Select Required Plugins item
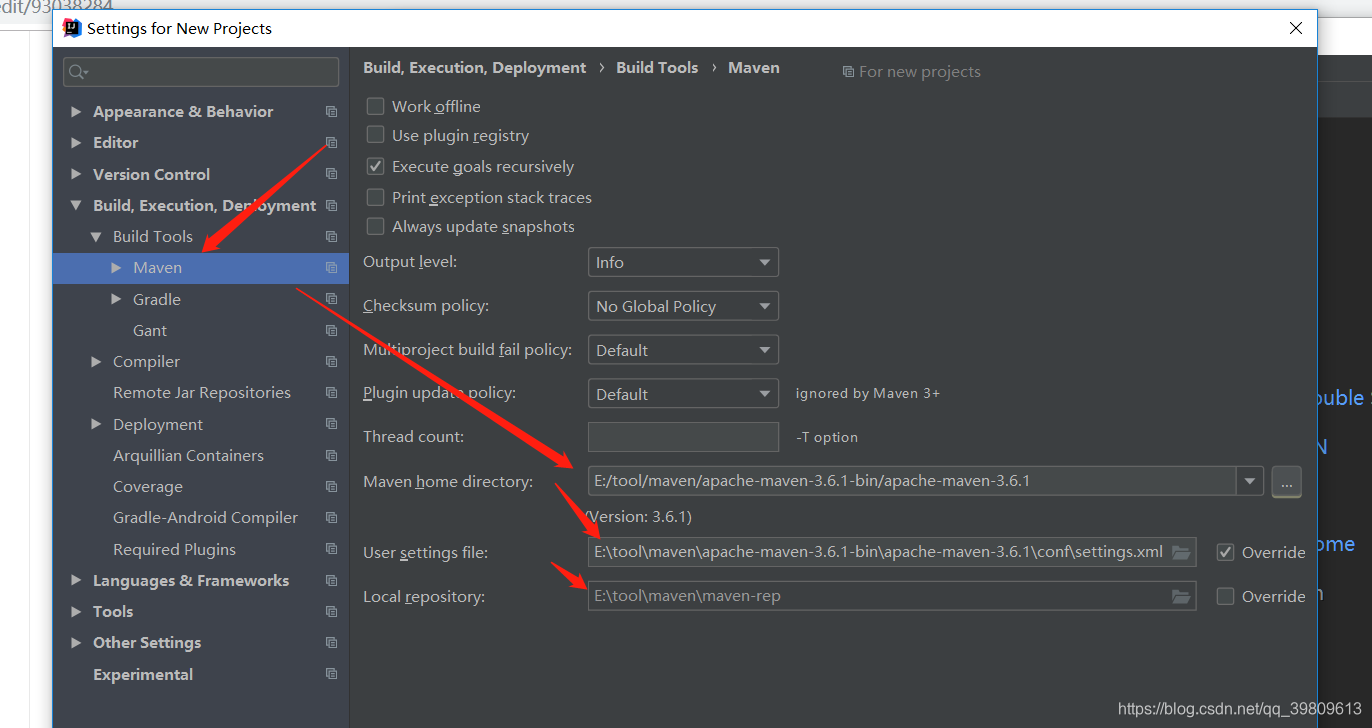The height and width of the screenshot is (728, 1372). tap(174, 549)
